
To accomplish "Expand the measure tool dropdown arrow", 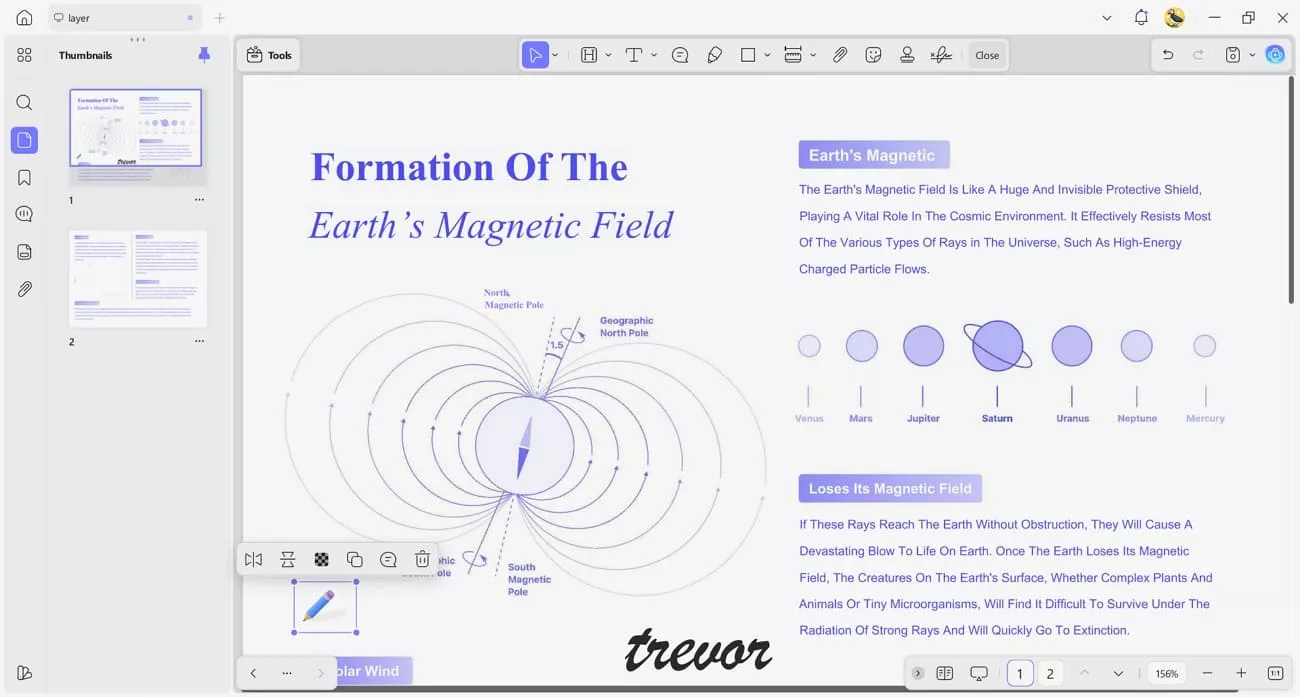I will click(813, 55).
